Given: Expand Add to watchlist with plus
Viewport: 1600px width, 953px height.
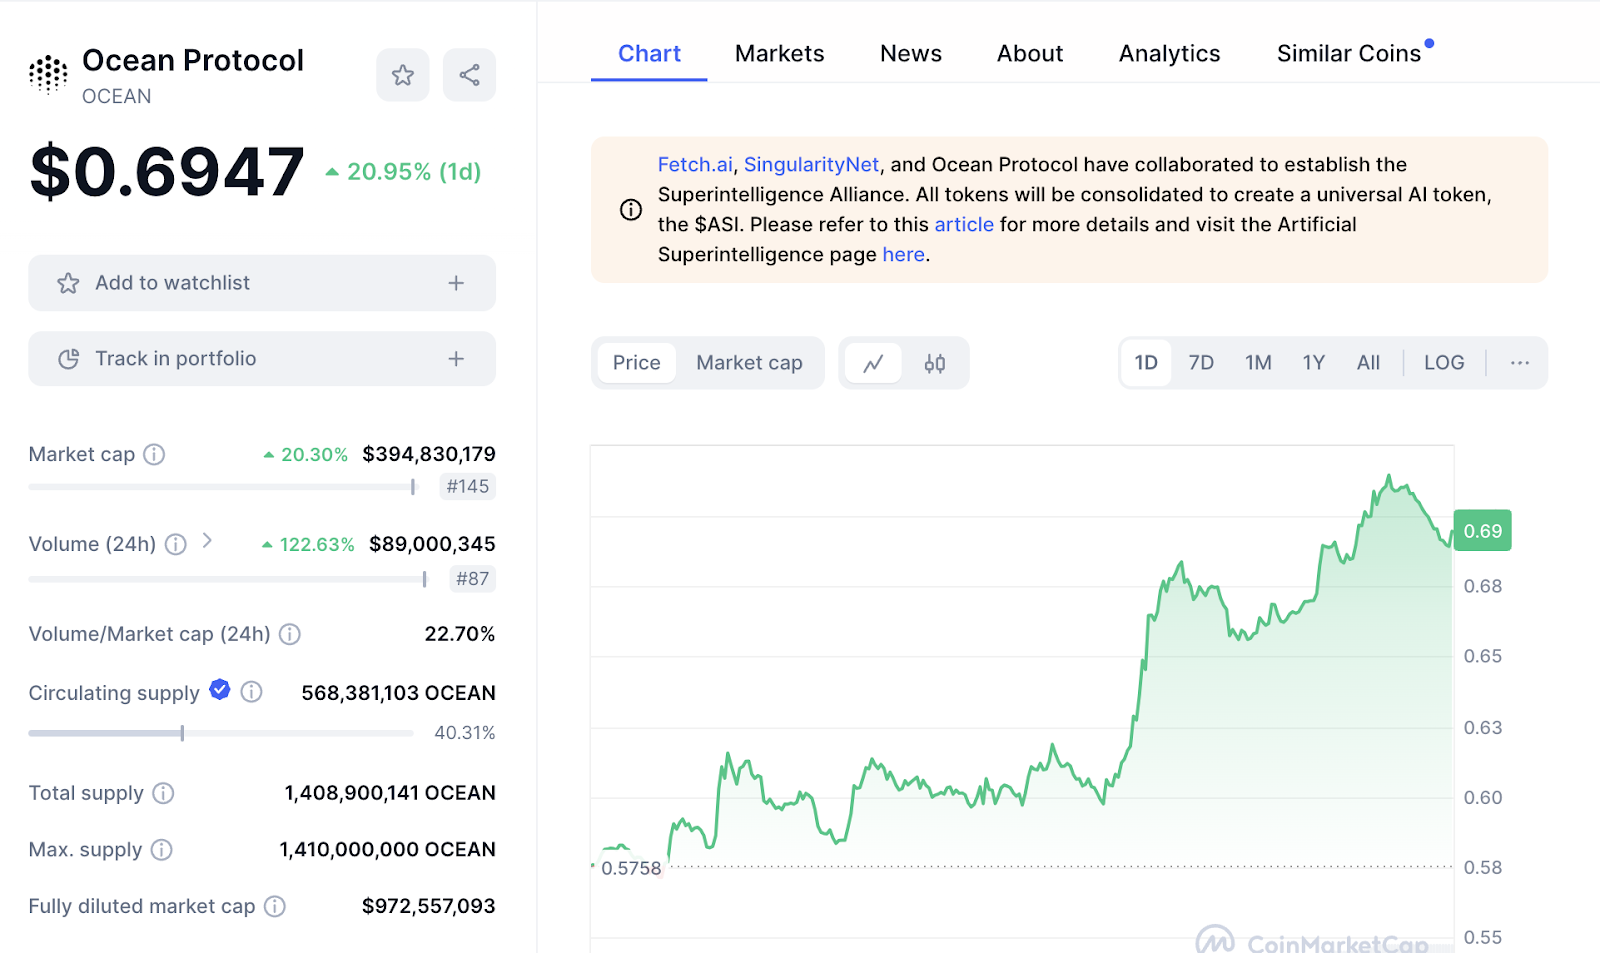Looking at the screenshot, I should (456, 283).
